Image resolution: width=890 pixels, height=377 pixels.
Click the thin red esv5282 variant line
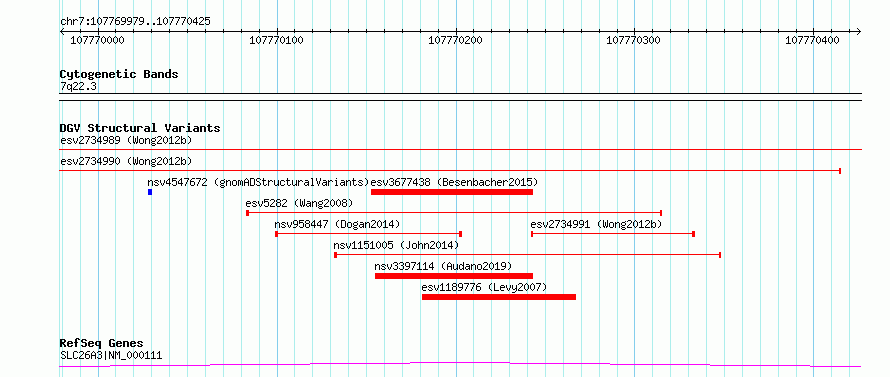454,213
